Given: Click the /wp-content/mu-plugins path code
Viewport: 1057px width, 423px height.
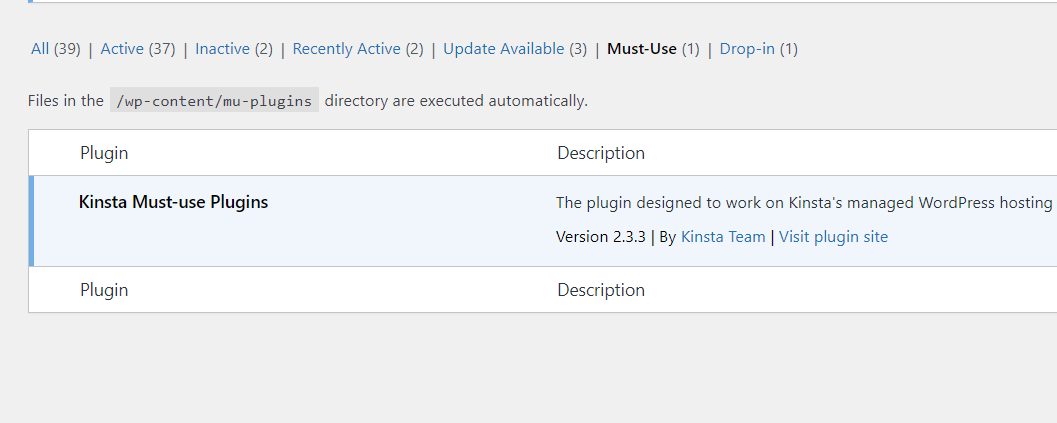Looking at the screenshot, I should pos(214,100).
